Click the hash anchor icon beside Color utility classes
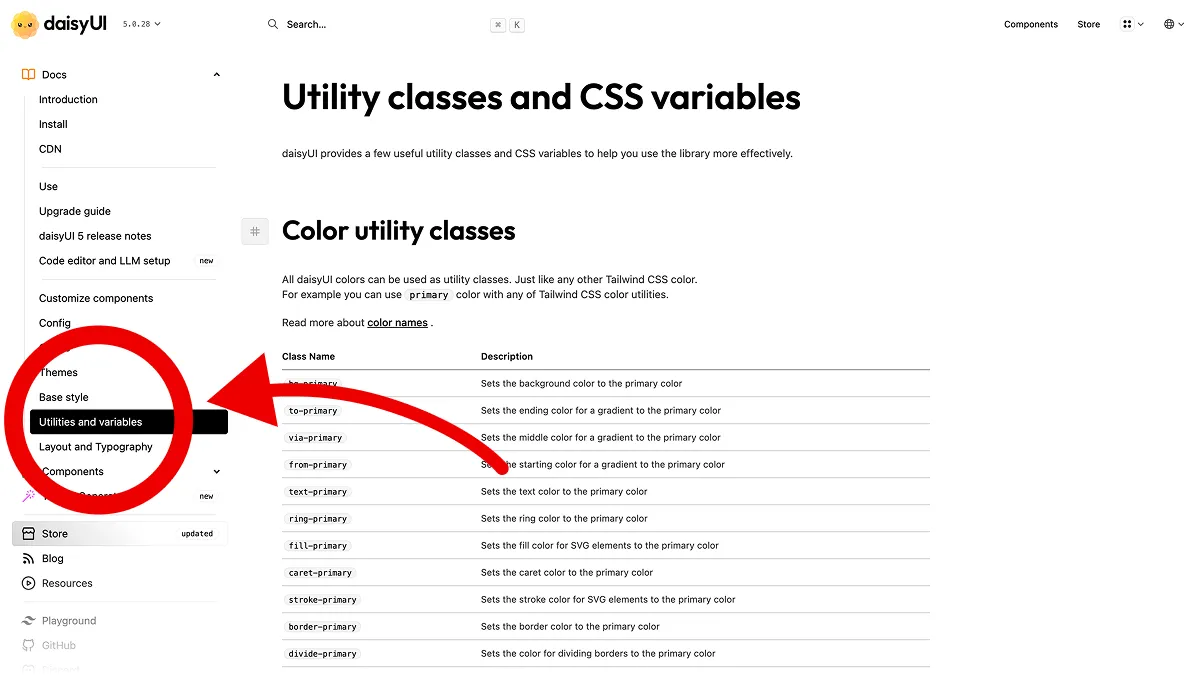Viewport: 1200px width, 675px height. coord(255,231)
